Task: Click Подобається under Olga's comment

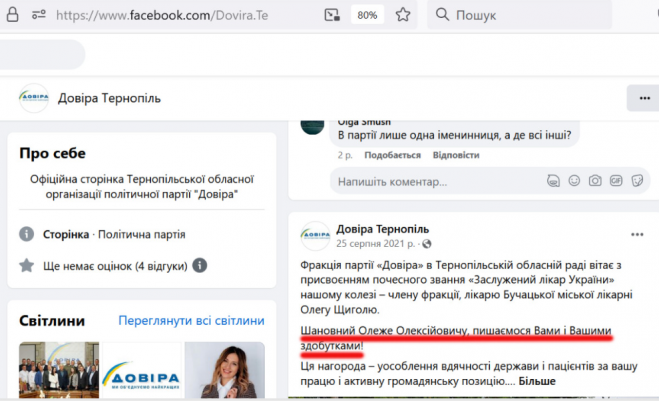Action: (392, 155)
